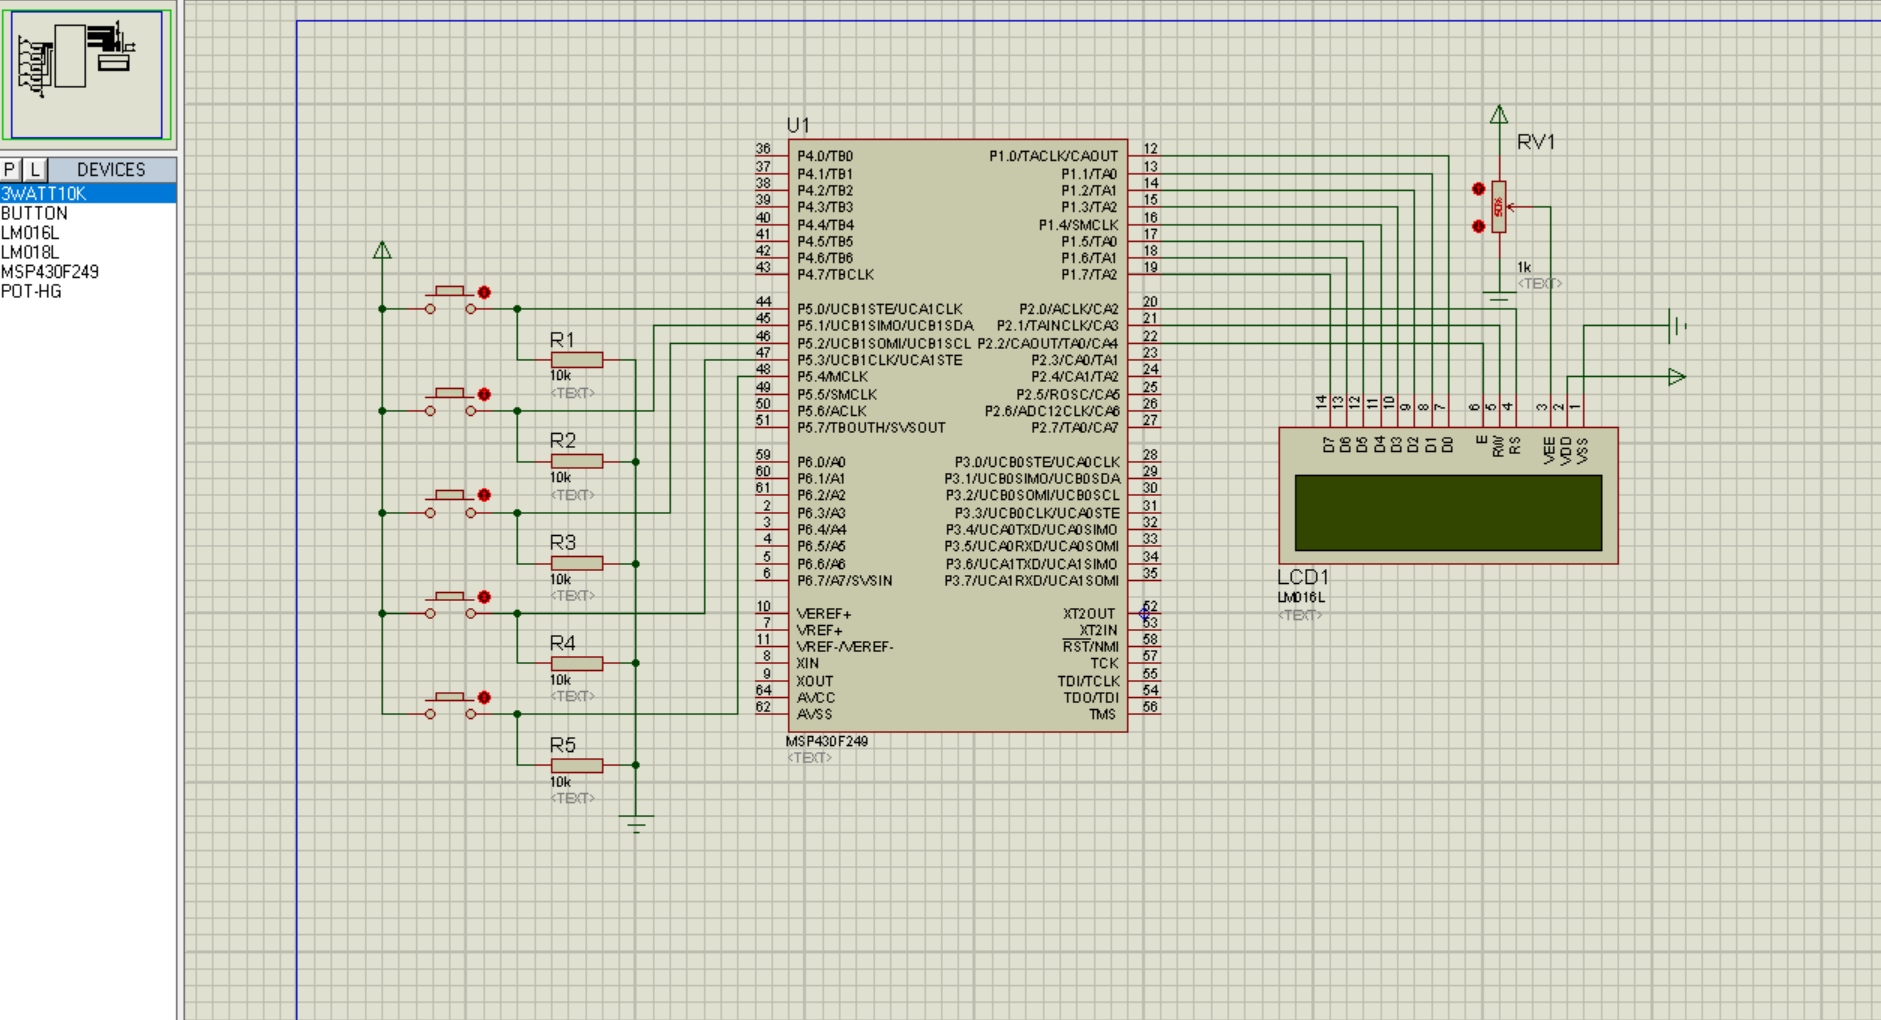Click the lower red adjust dot on RV1

pos(1478,226)
